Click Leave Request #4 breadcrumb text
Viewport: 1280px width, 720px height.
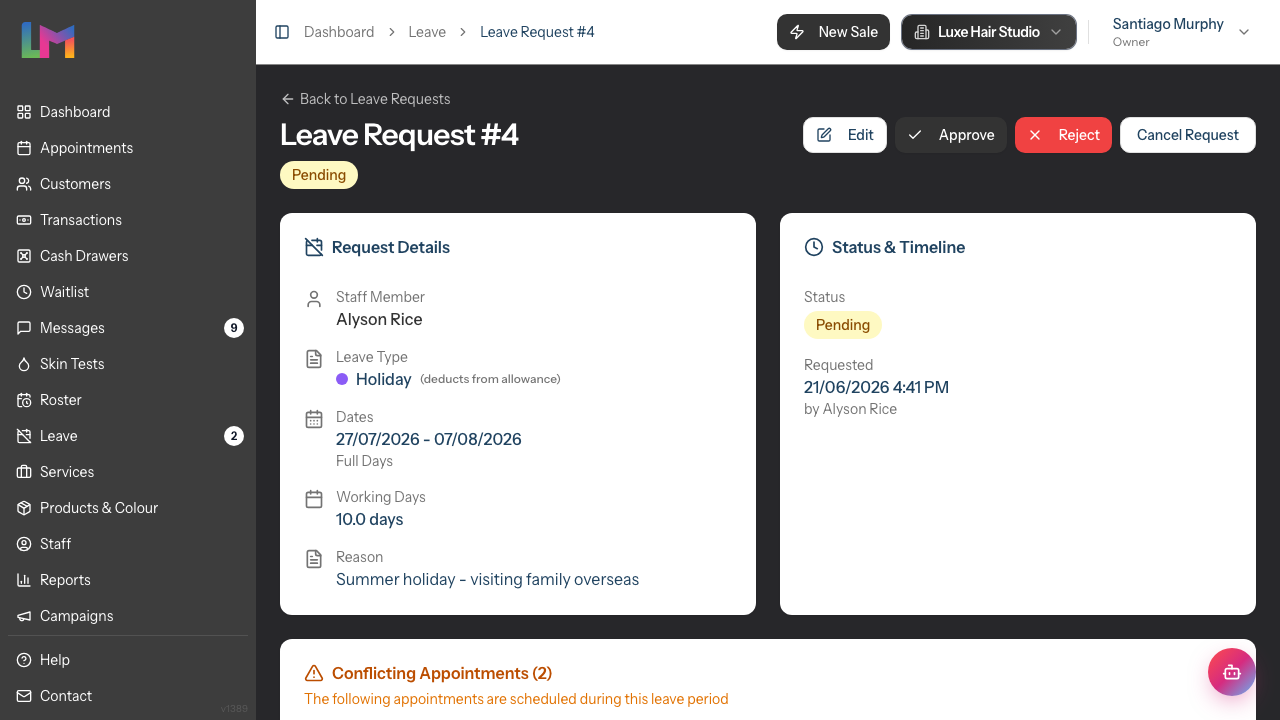[537, 32]
